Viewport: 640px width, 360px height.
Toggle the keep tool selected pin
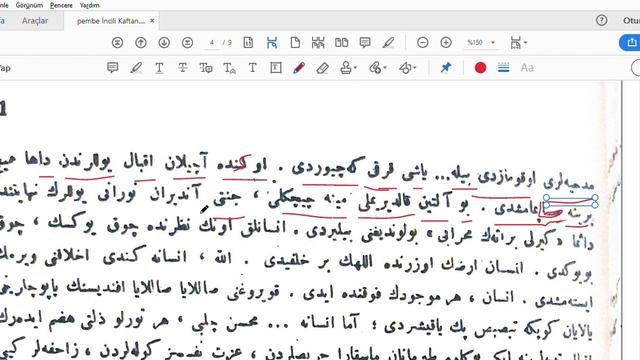pos(446,68)
